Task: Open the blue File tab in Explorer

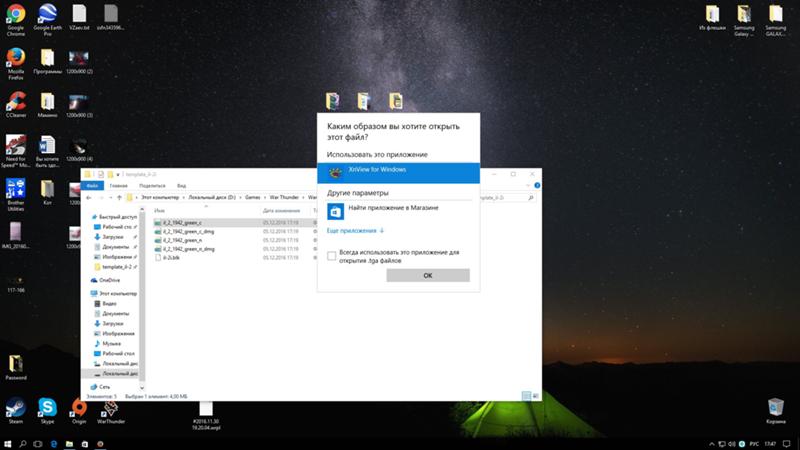Action: point(92,186)
